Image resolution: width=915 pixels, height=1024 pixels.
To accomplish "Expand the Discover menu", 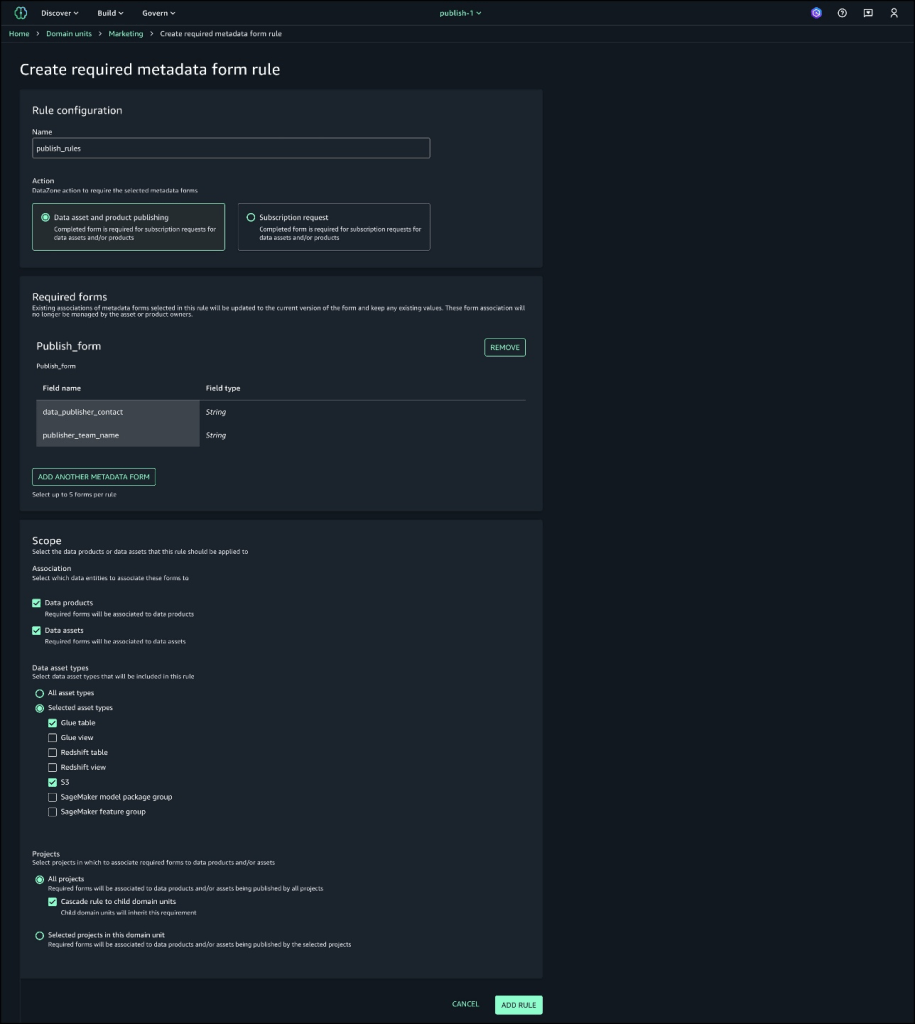I will coord(60,13).
